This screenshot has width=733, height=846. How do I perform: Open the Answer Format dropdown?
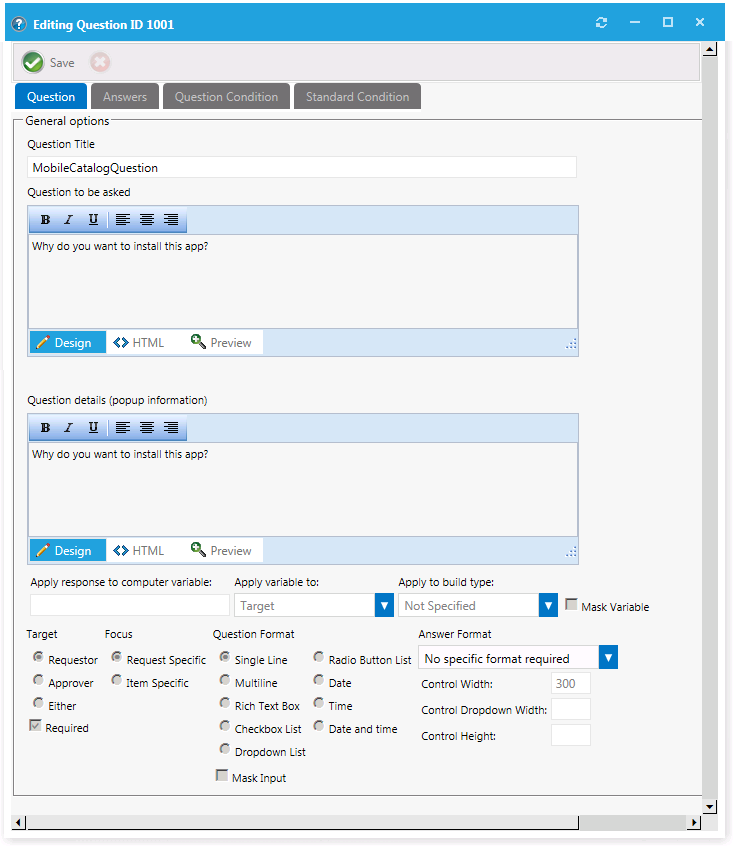608,658
